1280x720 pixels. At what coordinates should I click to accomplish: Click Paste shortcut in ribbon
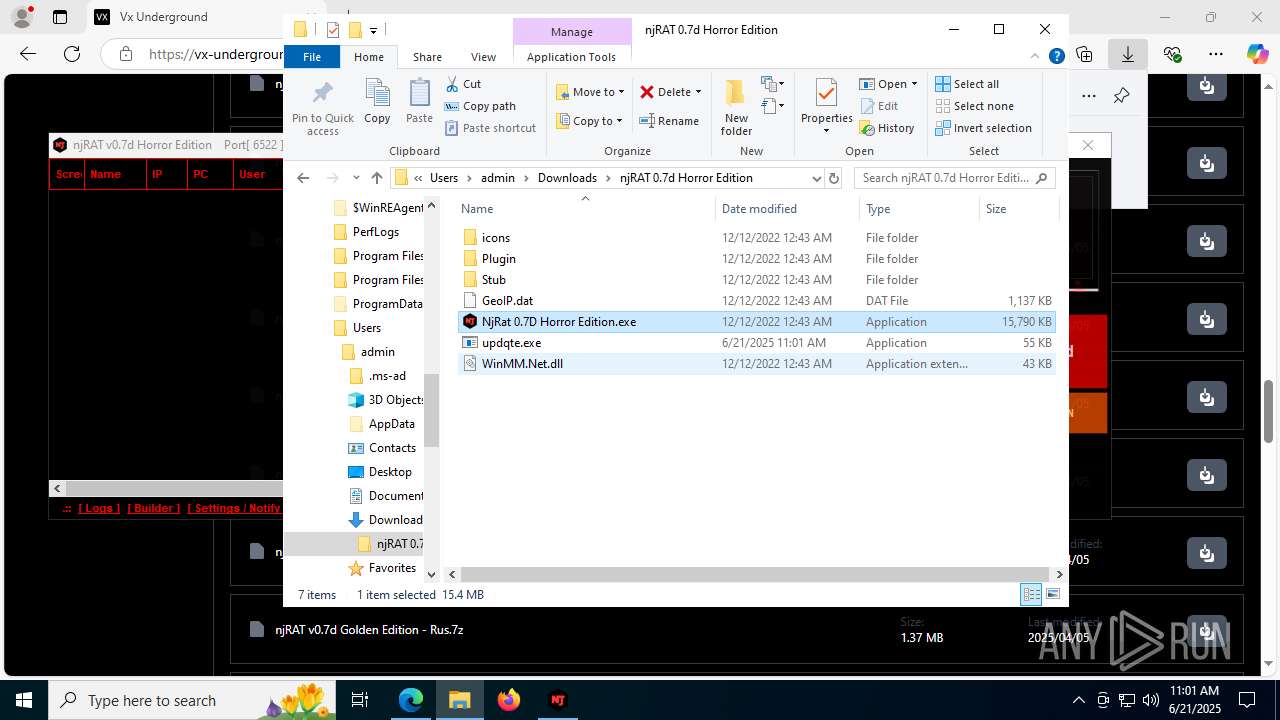[x=491, y=128]
